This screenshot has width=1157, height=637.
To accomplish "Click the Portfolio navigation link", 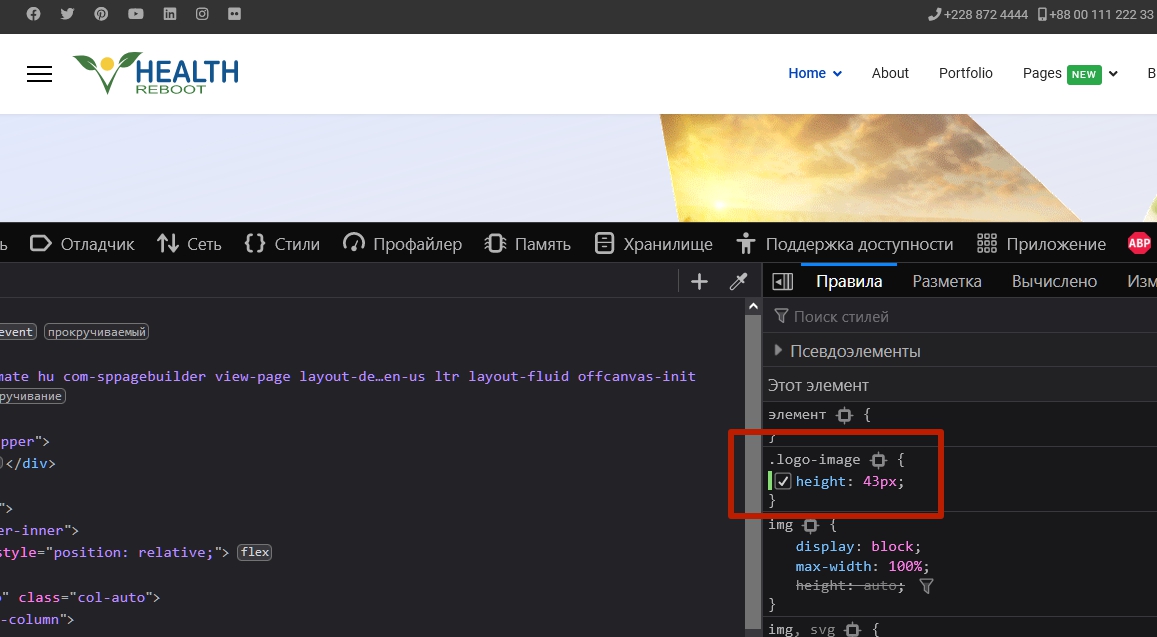I will click(965, 73).
